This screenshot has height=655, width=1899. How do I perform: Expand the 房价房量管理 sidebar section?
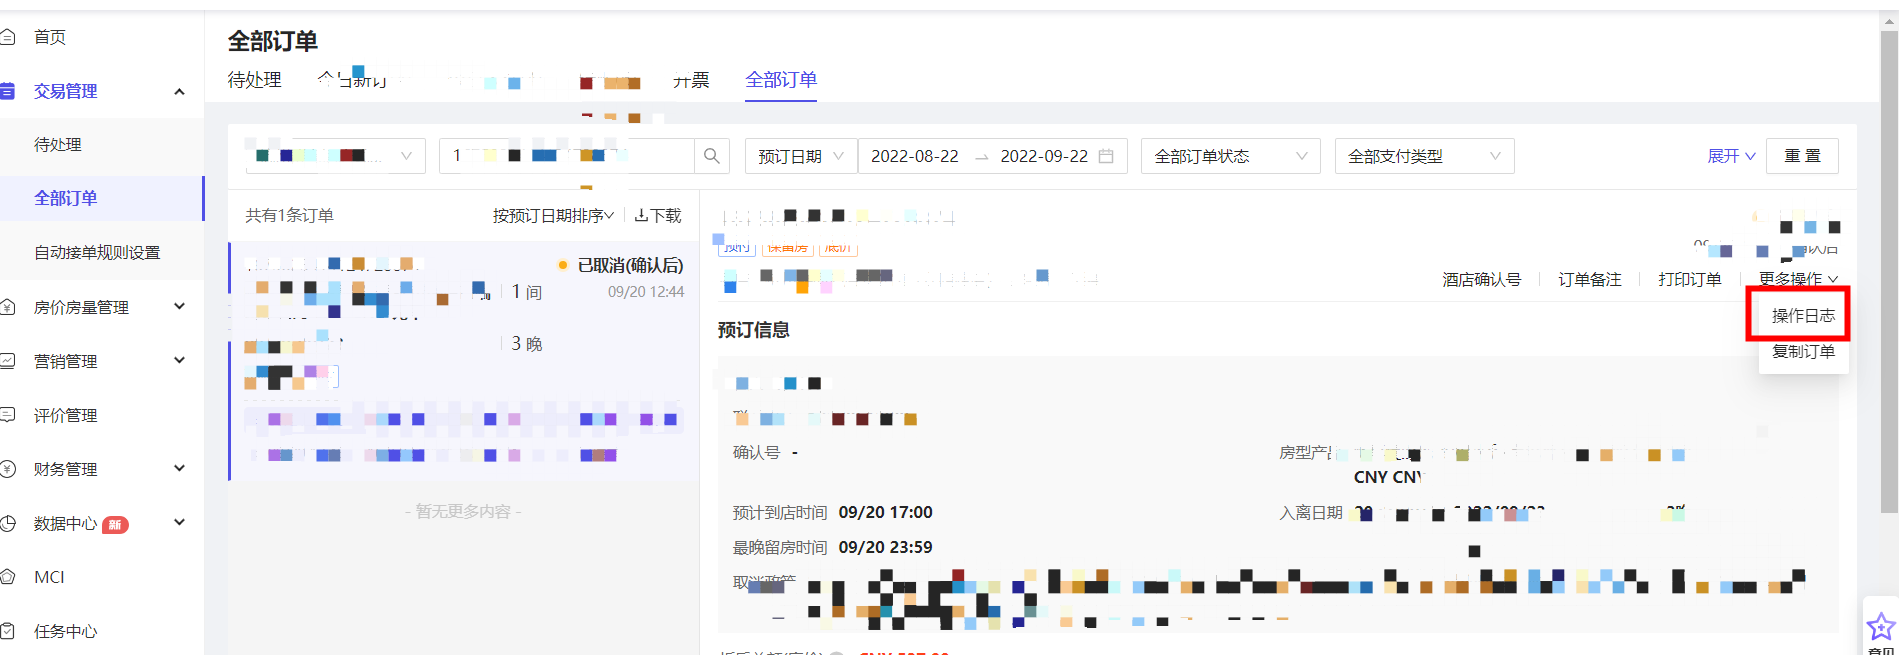click(x=179, y=307)
